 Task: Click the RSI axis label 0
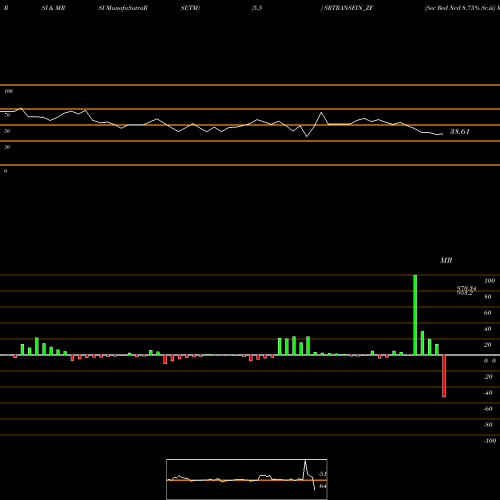5,171
